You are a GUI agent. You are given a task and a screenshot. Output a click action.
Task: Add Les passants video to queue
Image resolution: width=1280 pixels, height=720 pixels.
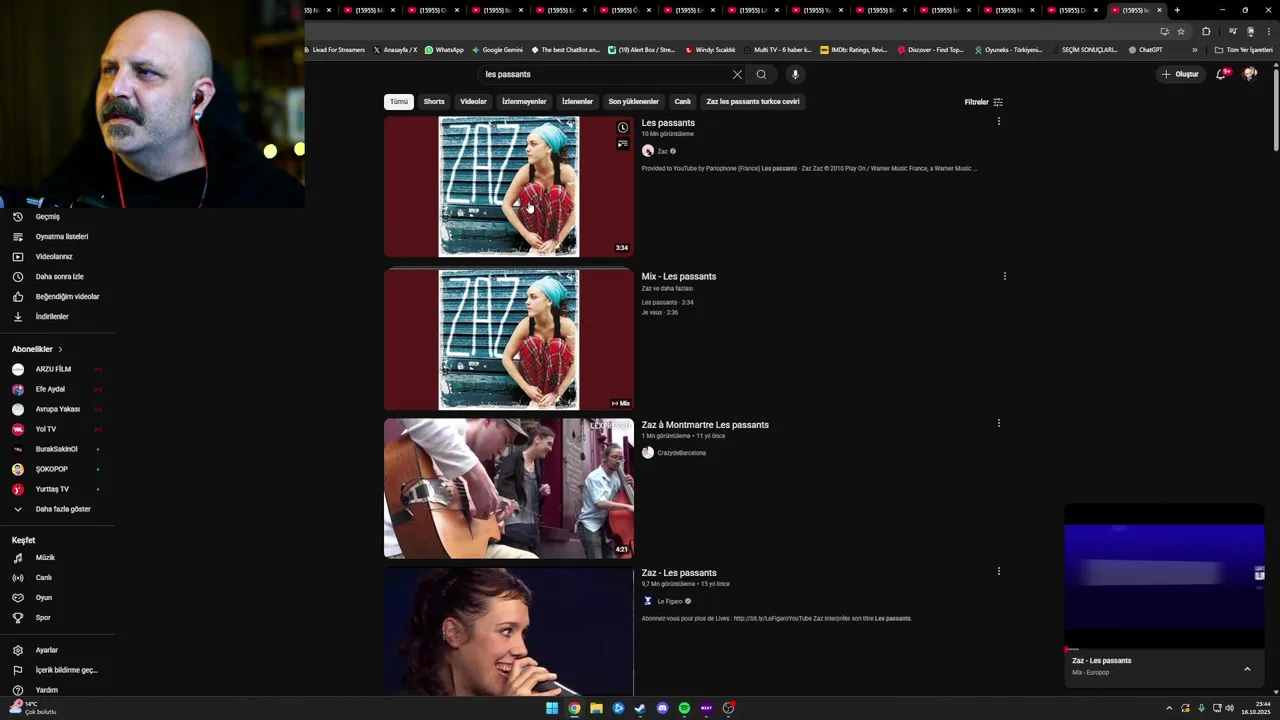[x=622, y=144]
